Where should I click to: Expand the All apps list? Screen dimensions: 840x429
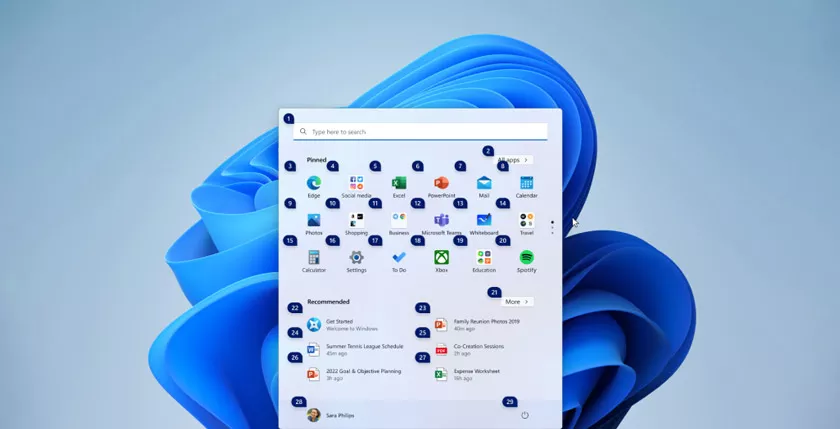tap(513, 160)
